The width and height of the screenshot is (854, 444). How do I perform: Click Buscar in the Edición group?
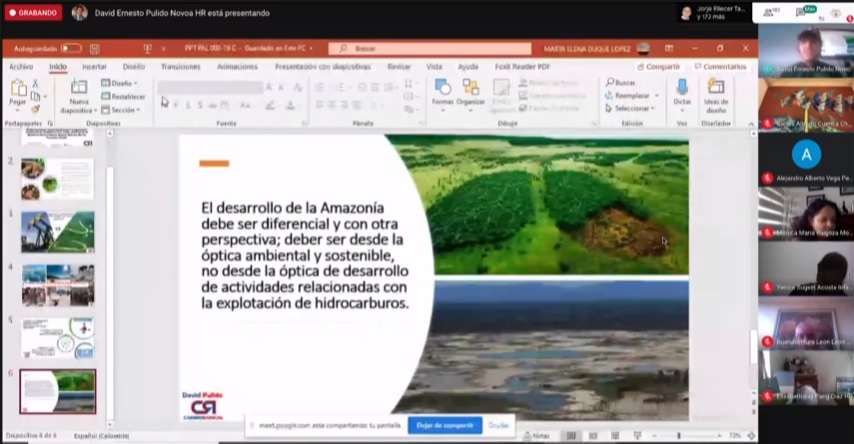click(620, 82)
